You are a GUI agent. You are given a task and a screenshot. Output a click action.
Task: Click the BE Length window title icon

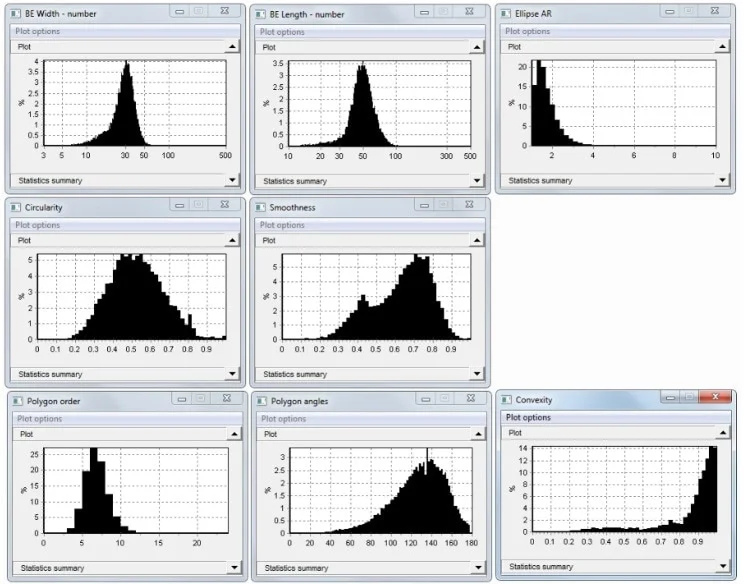(262, 15)
